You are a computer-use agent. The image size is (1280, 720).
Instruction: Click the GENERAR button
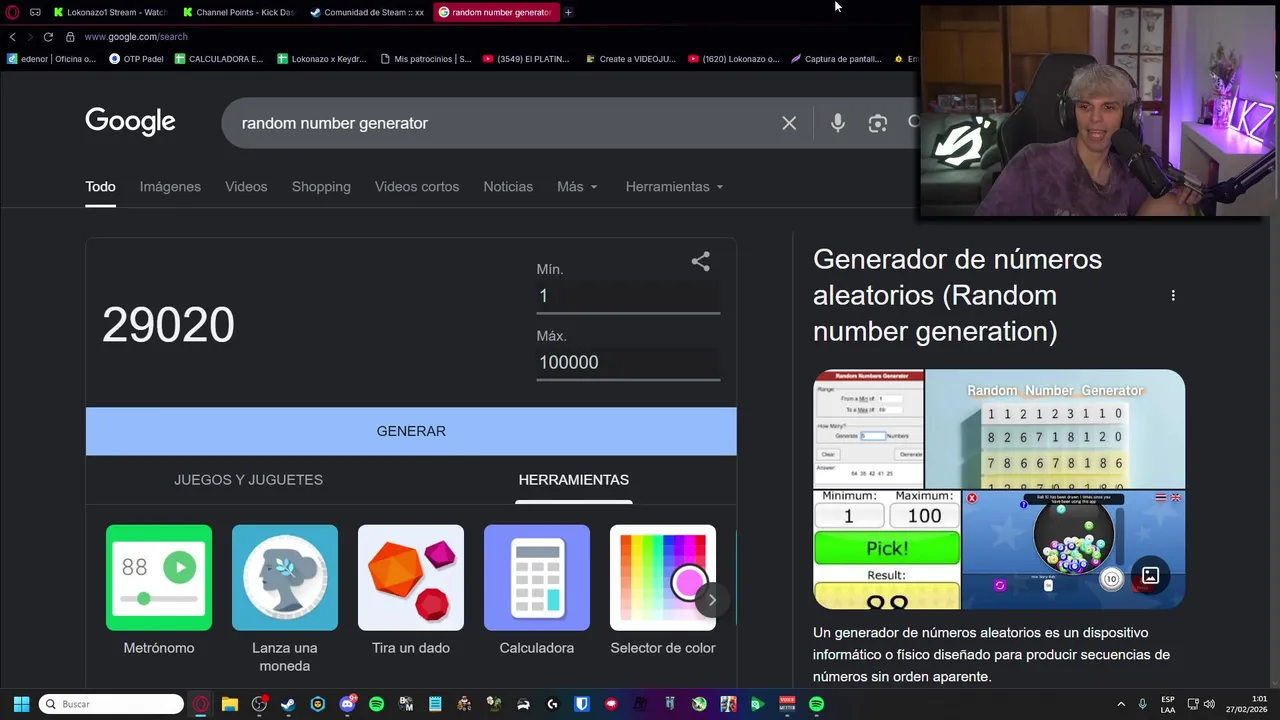(x=411, y=431)
